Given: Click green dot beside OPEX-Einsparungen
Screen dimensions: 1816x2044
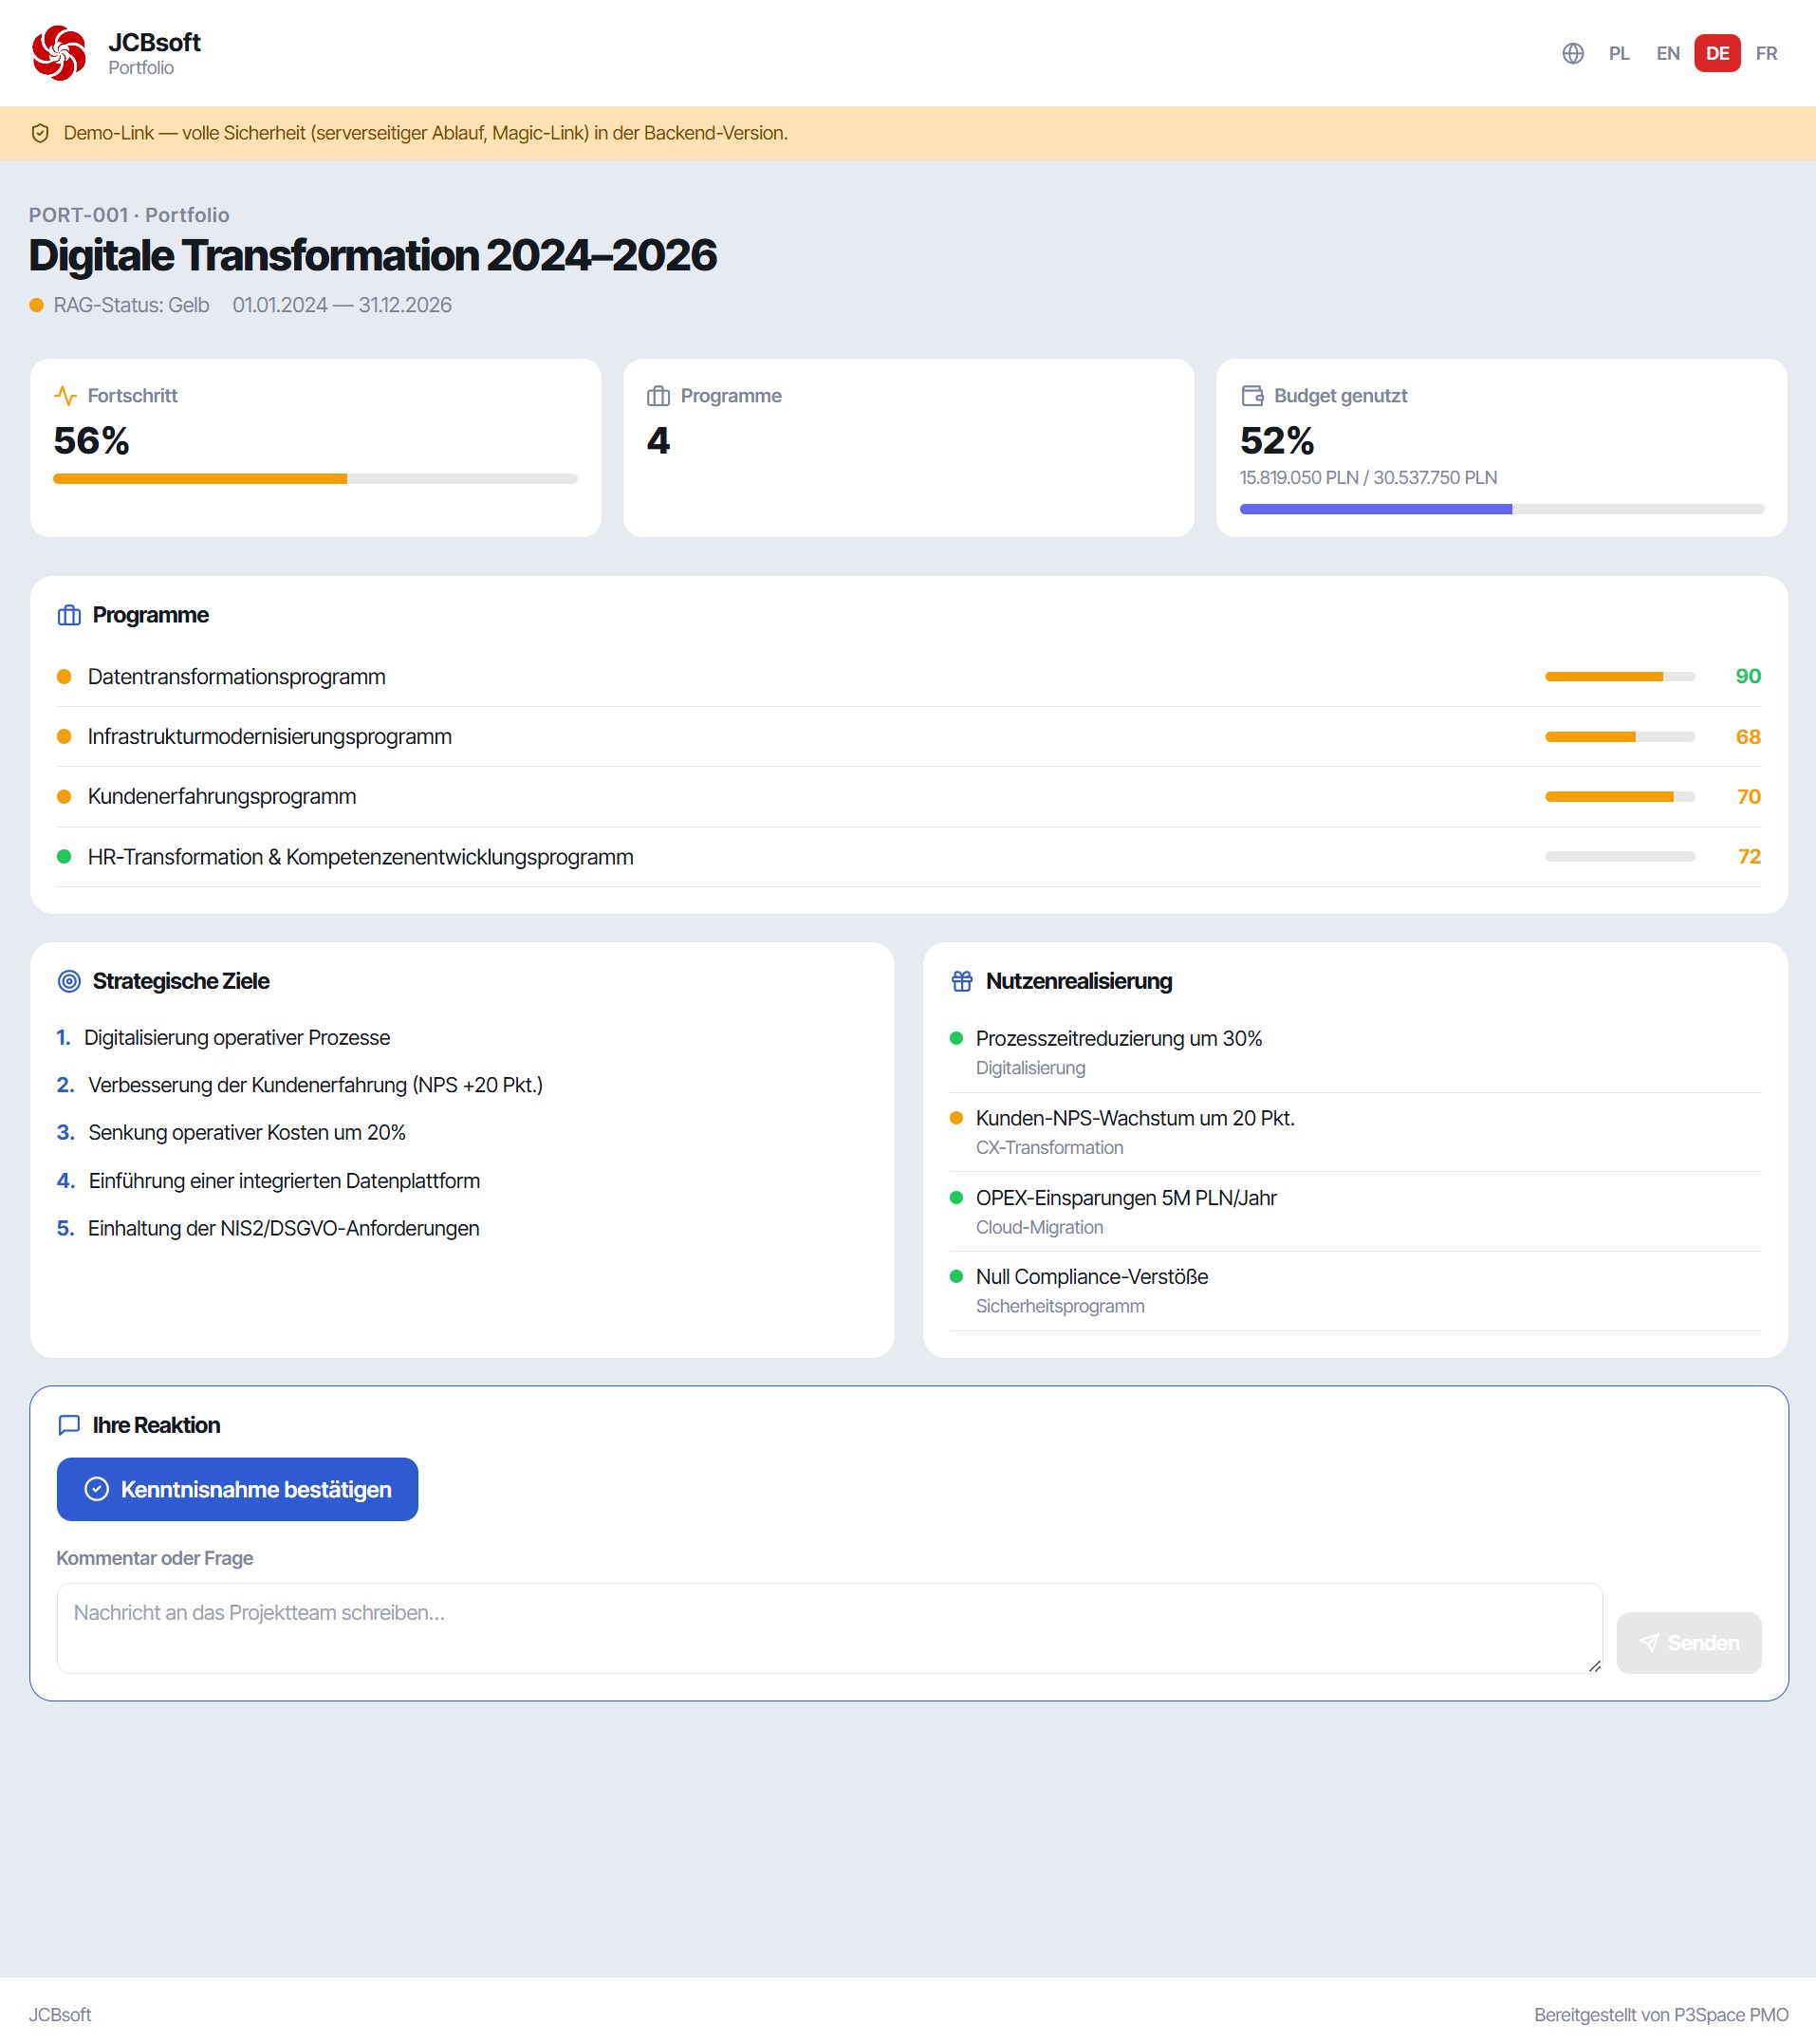Looking at the screenshot, I should click(x=956, y=1198).
